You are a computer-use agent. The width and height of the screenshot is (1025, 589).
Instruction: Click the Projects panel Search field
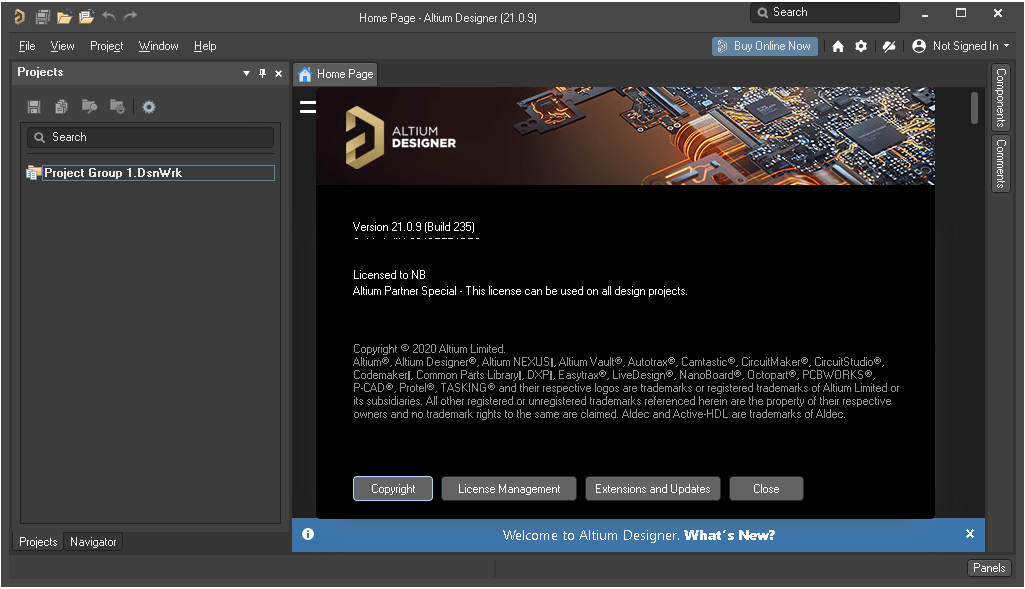click(x=150, y=137)
